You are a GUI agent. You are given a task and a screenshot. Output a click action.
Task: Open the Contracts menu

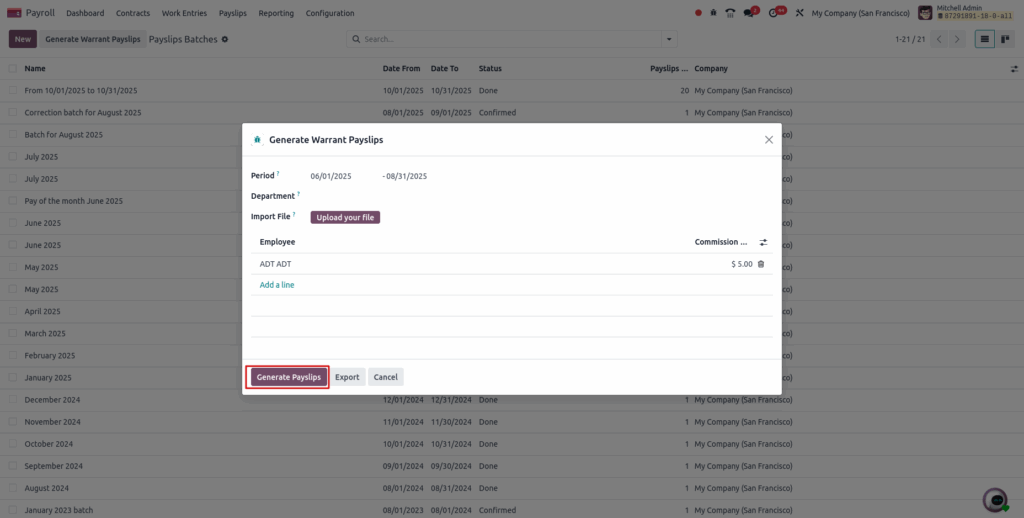coord(133,13)
